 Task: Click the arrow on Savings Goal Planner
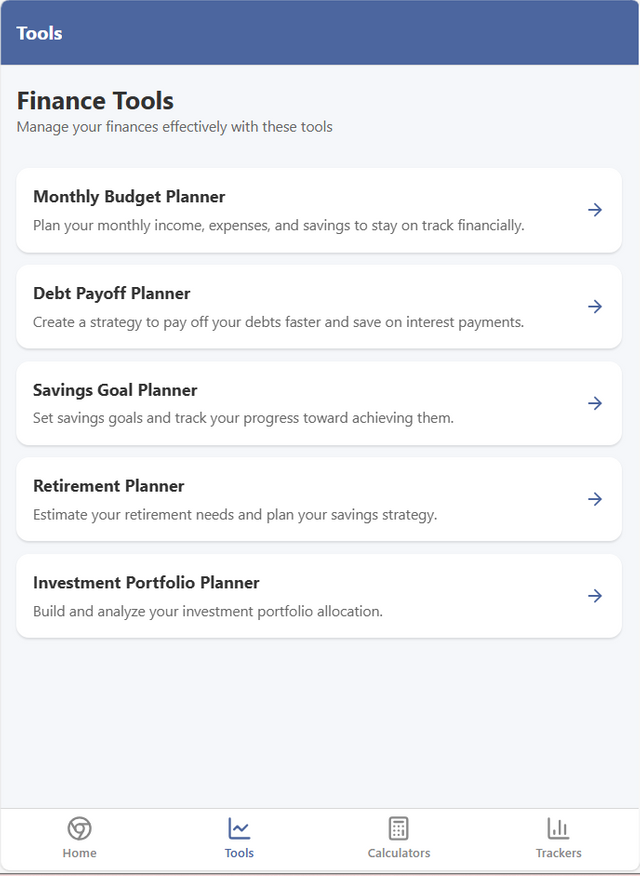tap(595, 403)
